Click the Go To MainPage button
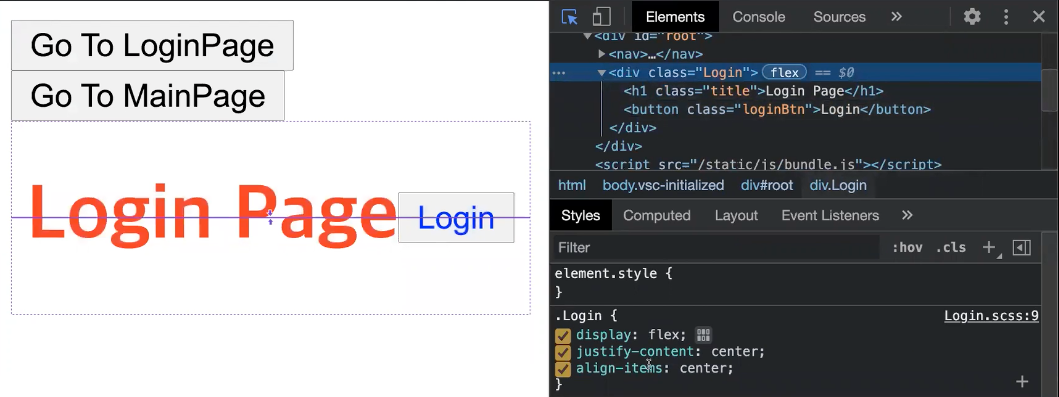The width and height of the screenshot is (1059, 397). [147, 95]
